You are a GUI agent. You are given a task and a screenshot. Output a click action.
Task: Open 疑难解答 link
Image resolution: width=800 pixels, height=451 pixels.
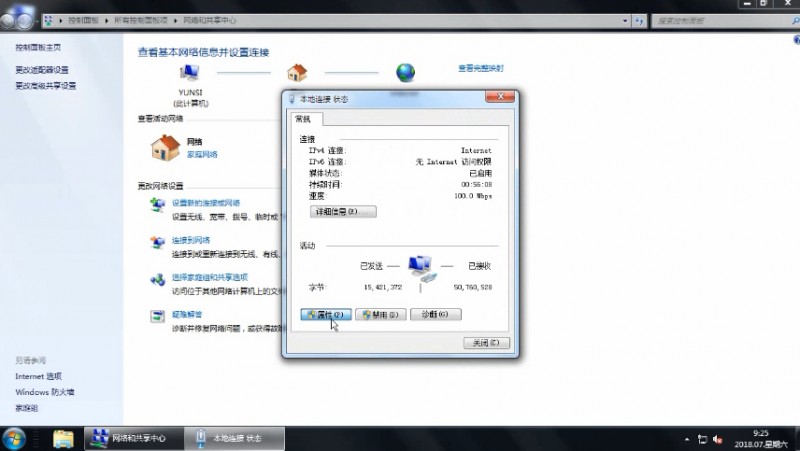pos(187,315)
